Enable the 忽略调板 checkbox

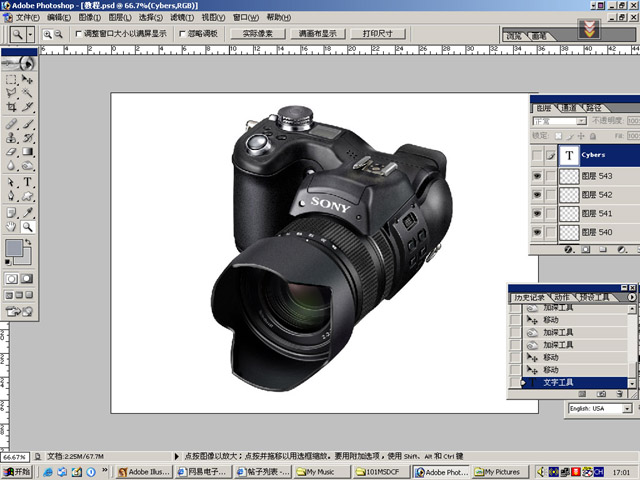[x=182, y=34]
